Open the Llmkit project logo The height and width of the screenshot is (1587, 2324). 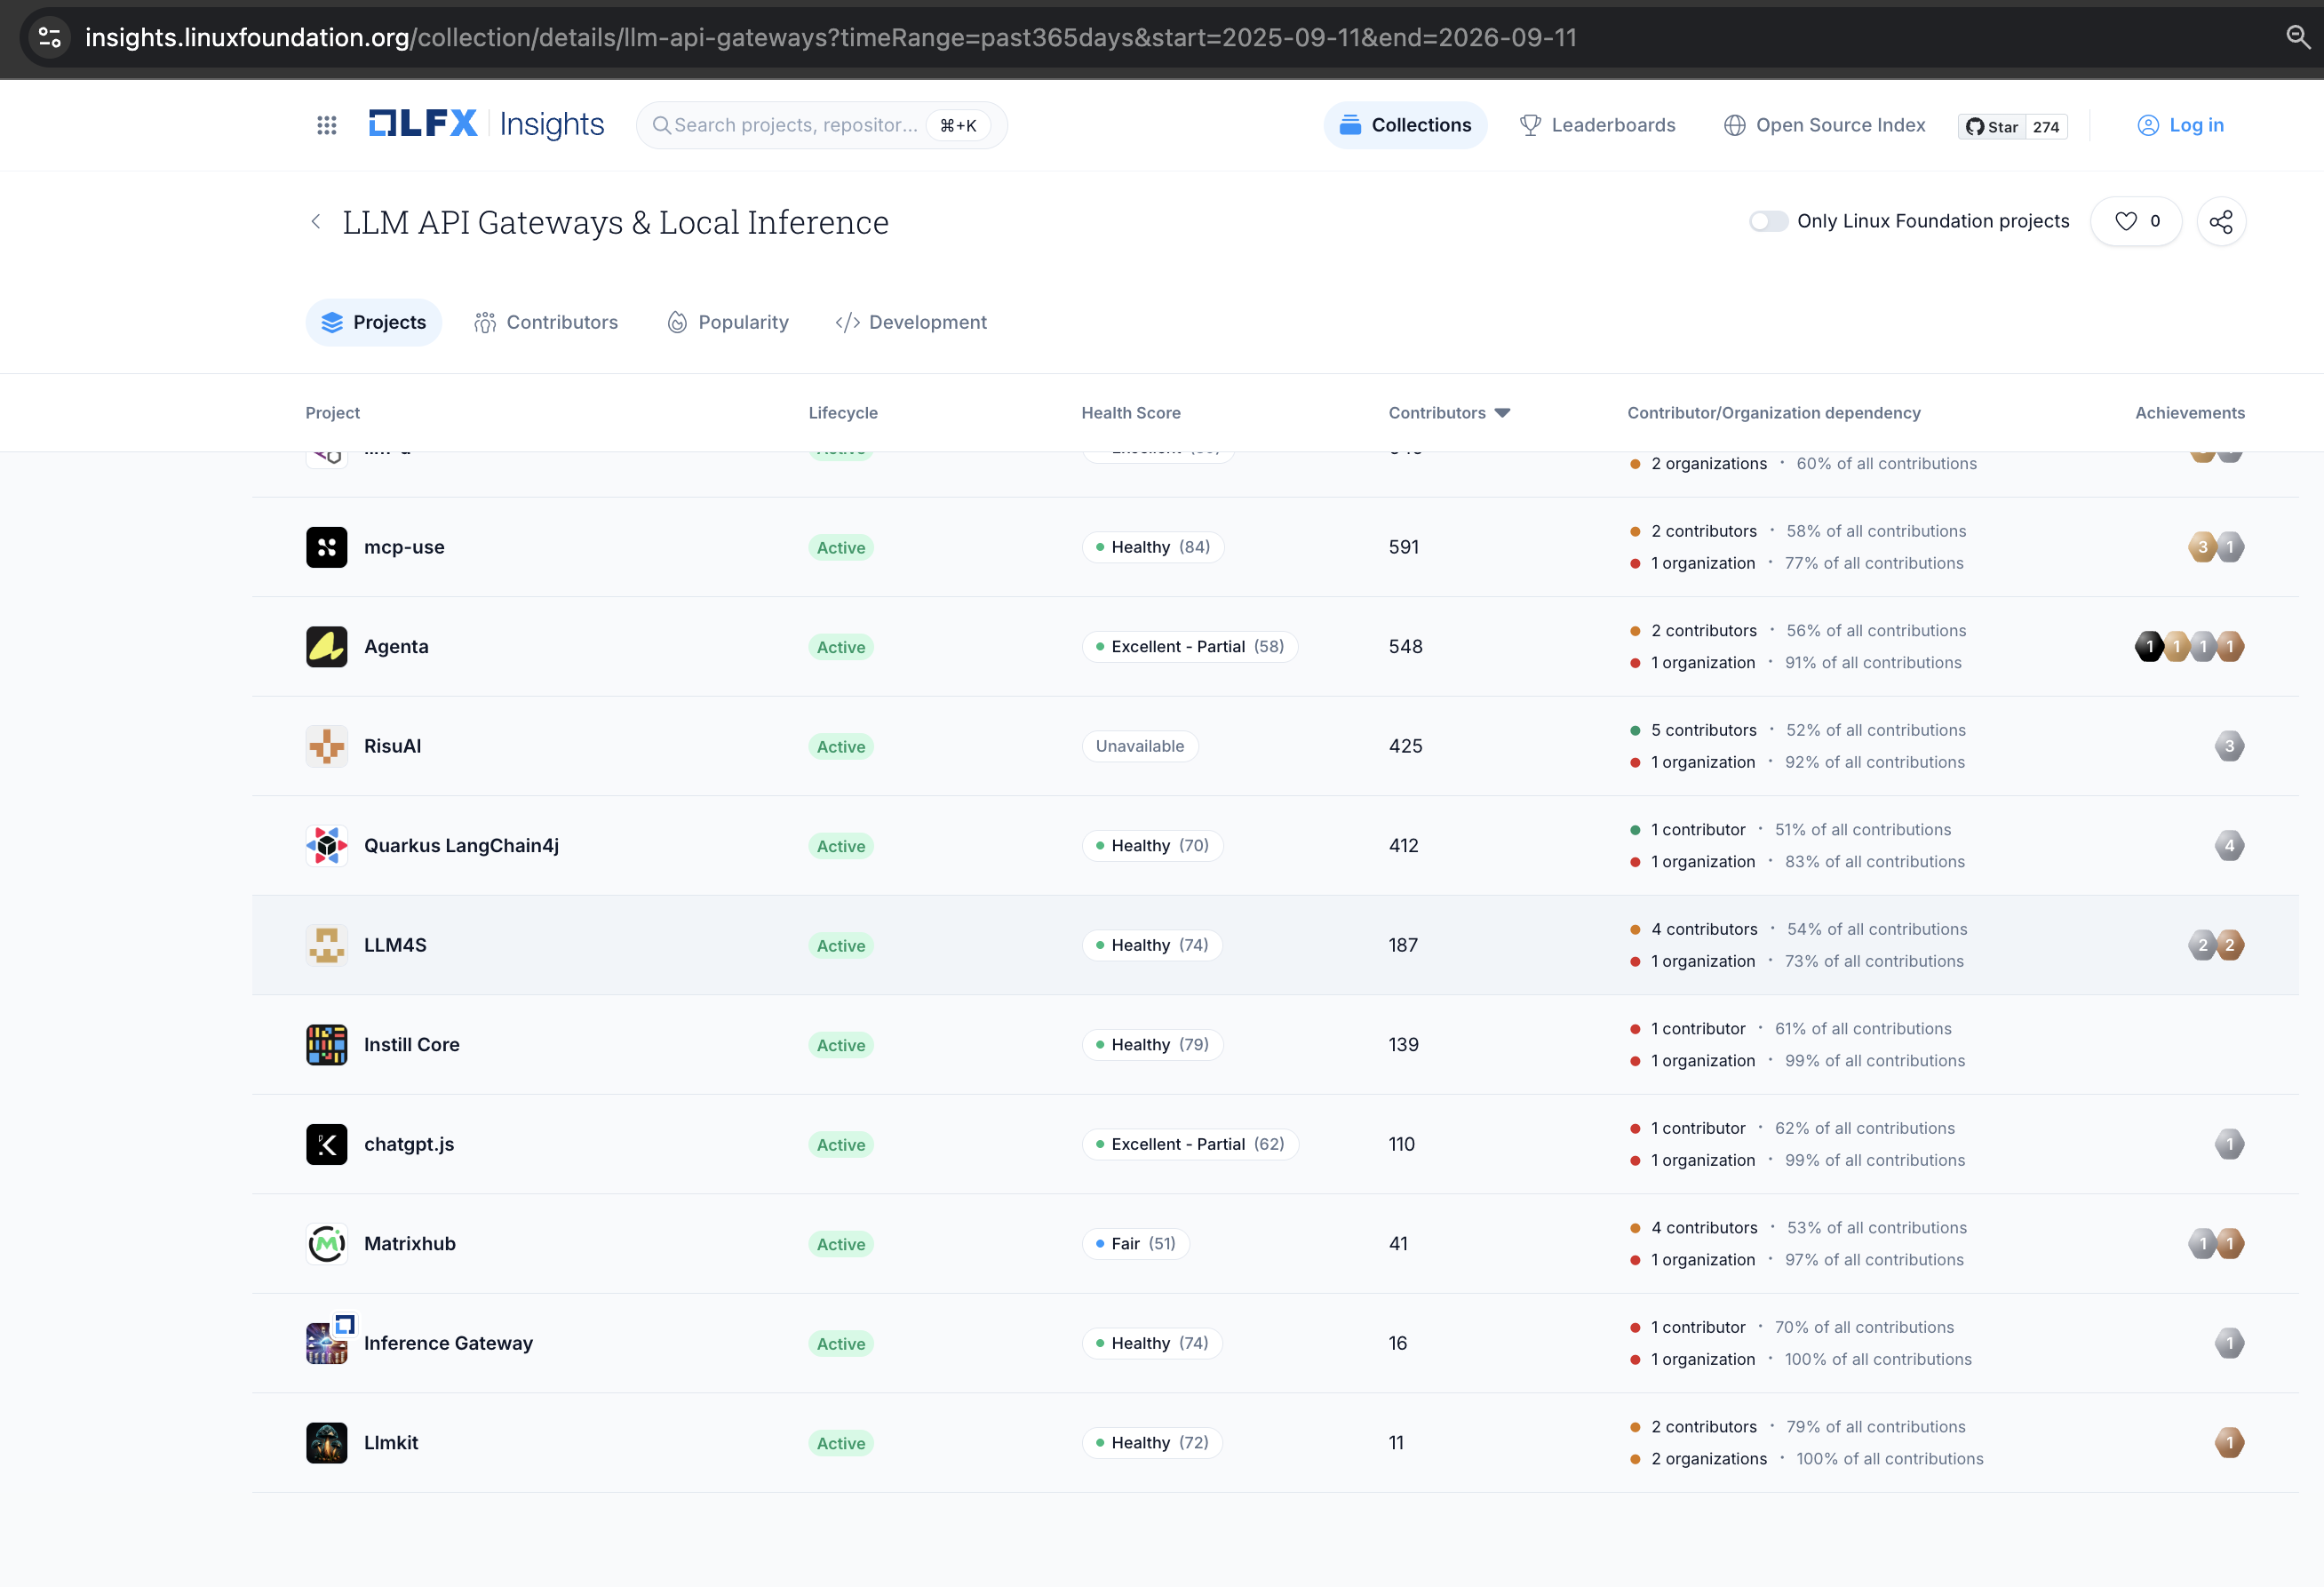(326, 1442)
